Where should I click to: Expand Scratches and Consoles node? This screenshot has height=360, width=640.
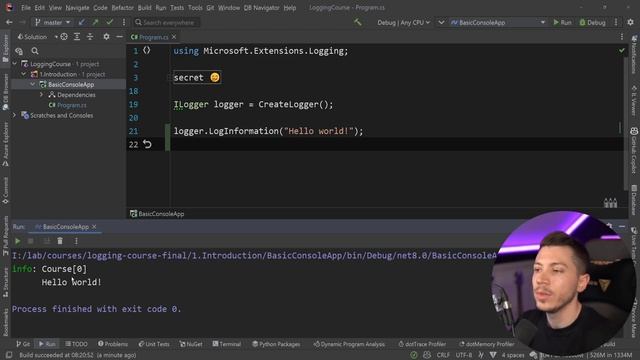tap(15, 116)
